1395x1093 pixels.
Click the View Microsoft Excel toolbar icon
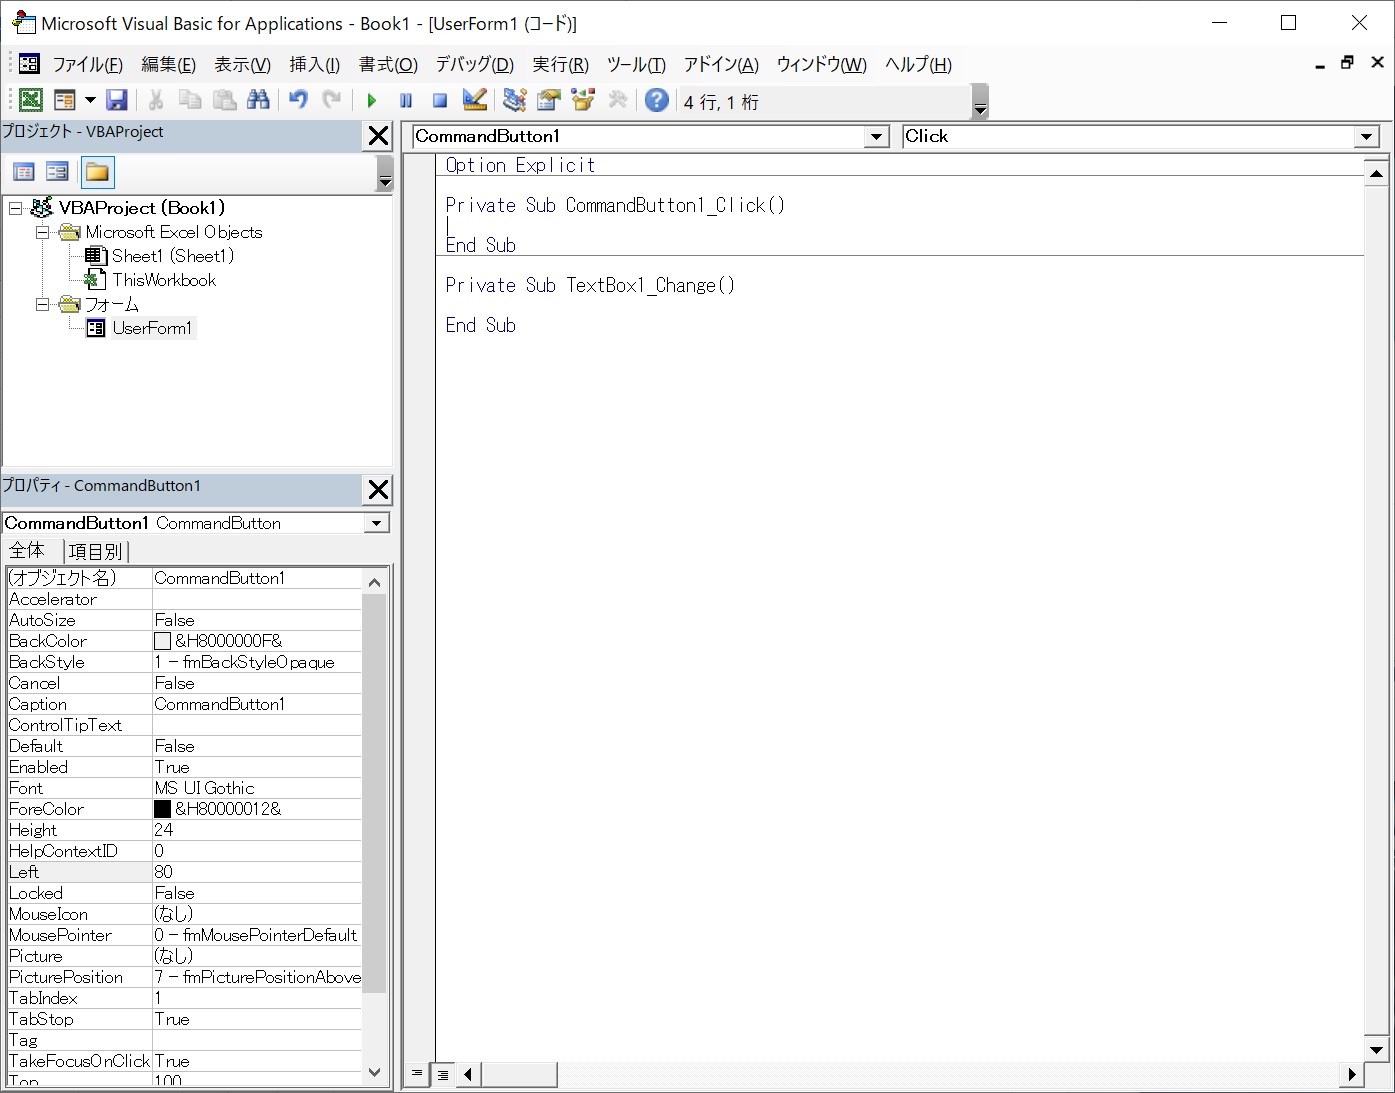coord(30,100)
